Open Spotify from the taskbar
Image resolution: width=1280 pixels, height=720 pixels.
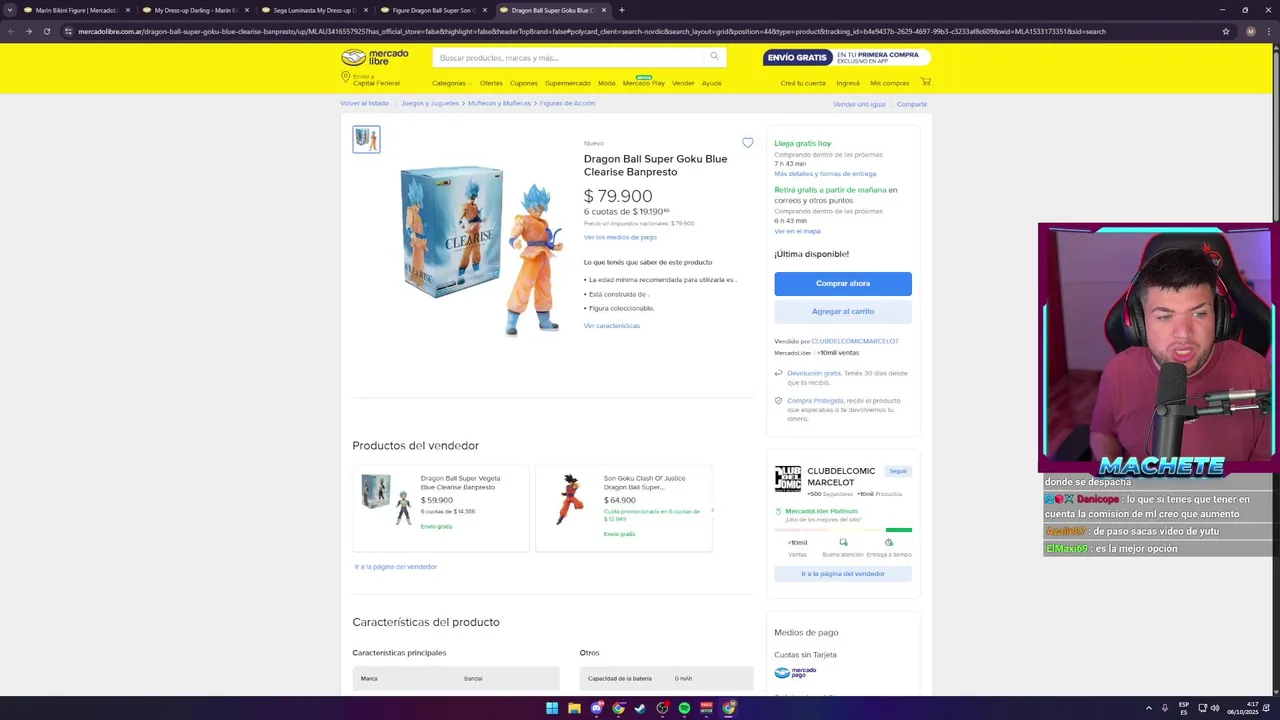pos(684,708)
